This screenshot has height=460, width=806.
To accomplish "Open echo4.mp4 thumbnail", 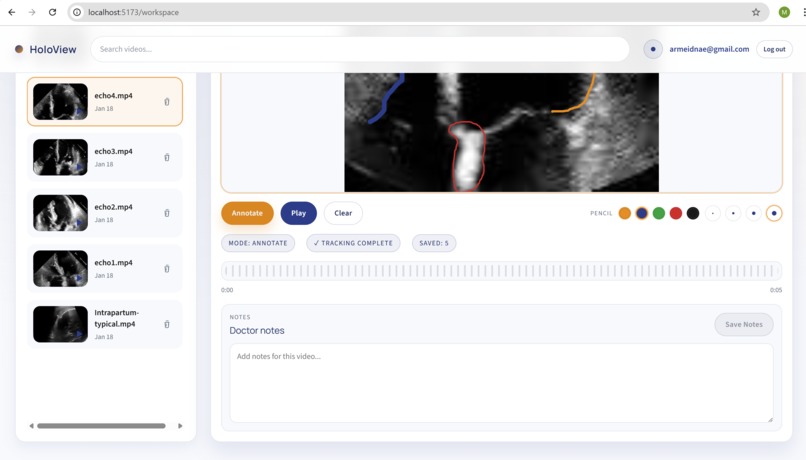I will (x=60, y=102).
